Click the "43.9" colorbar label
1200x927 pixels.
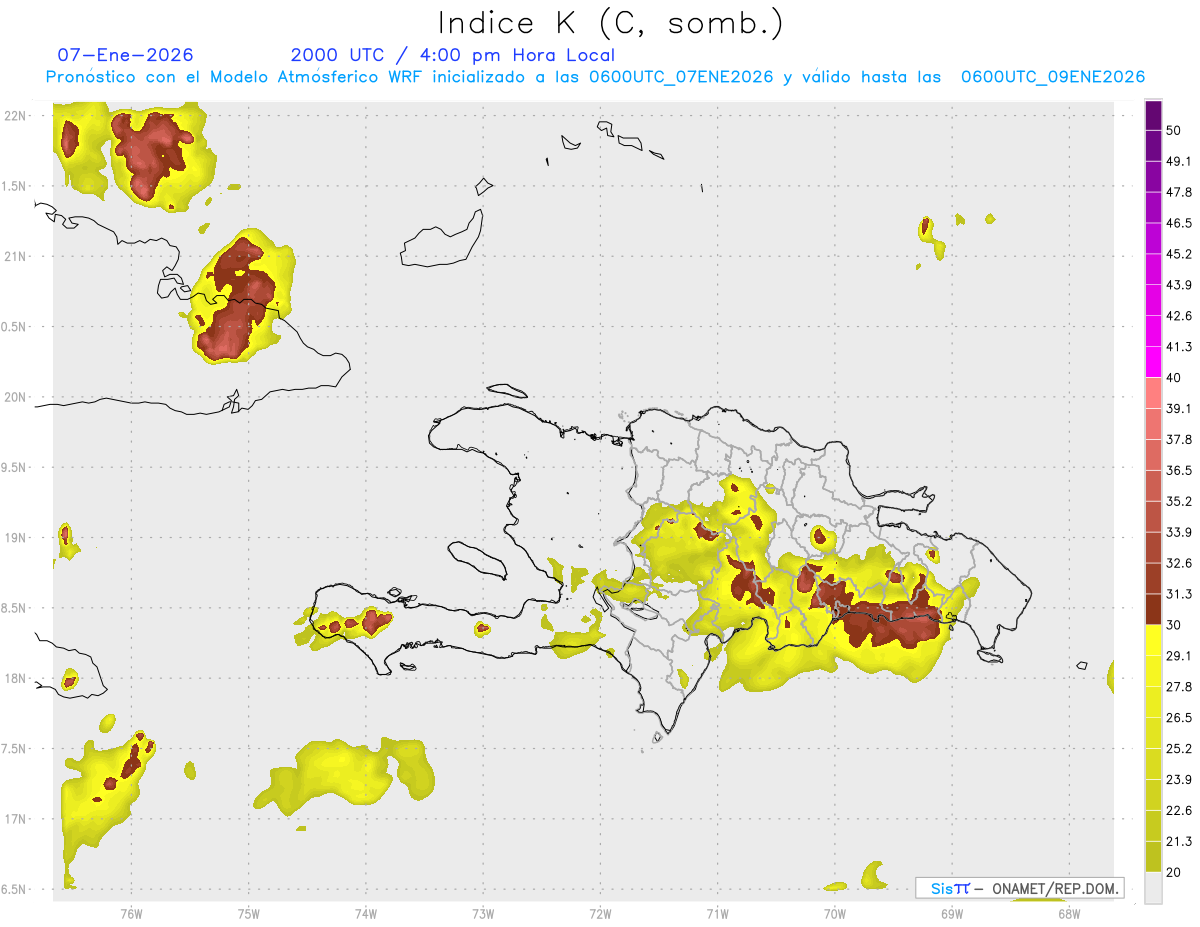pos(1179,285)
